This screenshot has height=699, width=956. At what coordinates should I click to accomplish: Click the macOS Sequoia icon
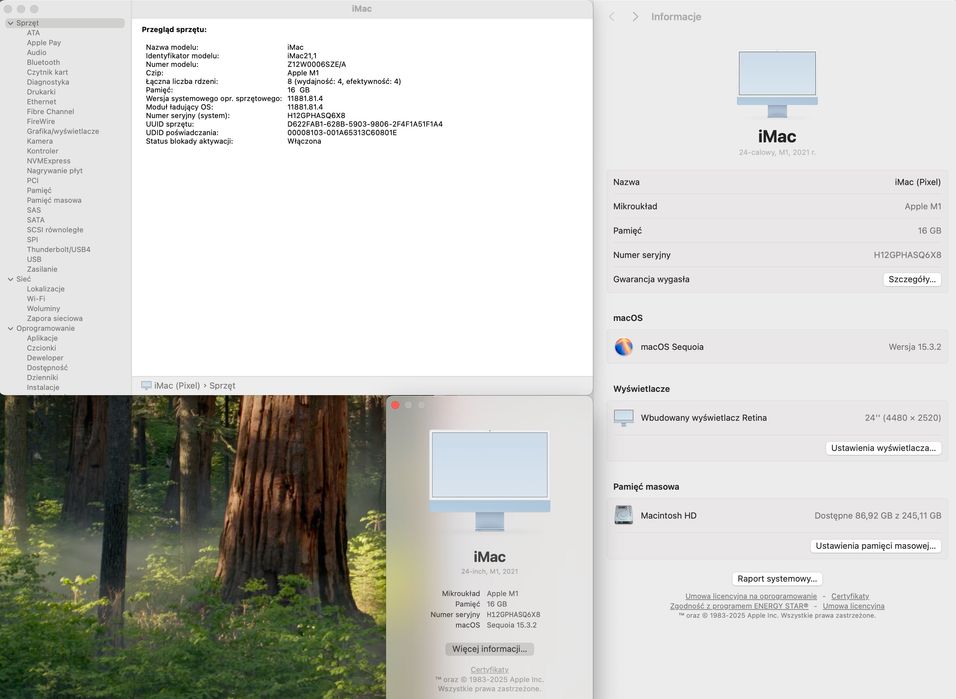[623, 347]
